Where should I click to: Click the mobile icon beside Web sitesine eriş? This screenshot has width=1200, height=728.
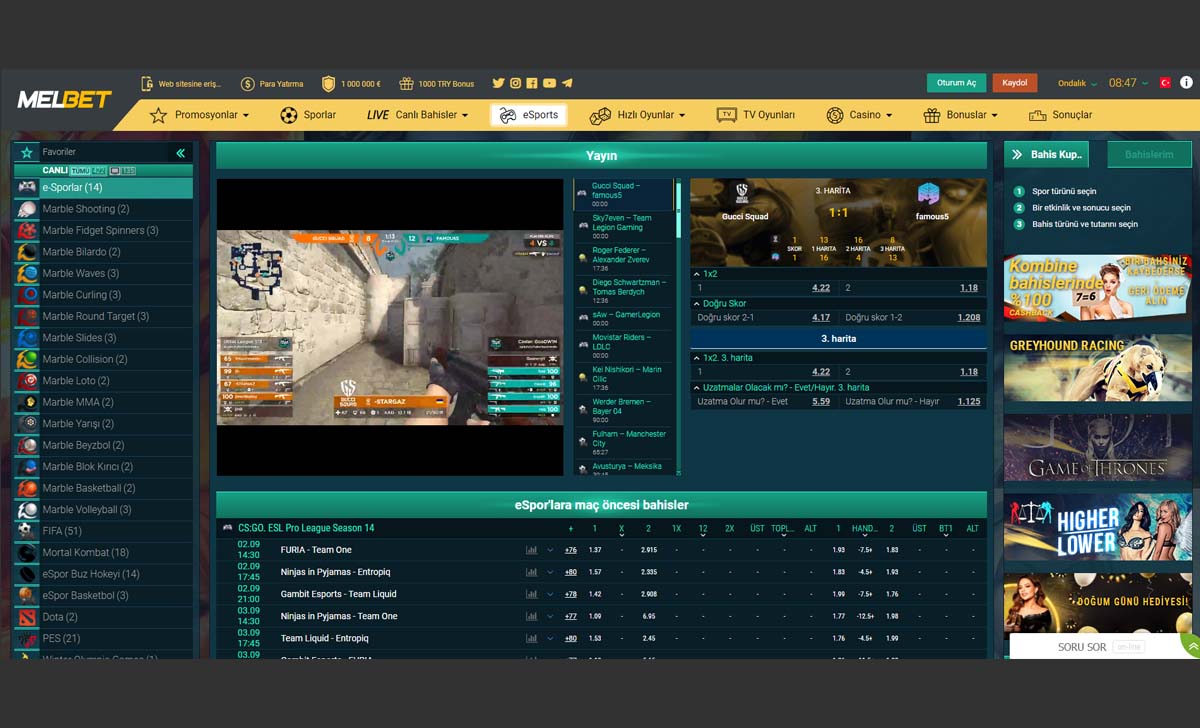(x=148, y=84)
